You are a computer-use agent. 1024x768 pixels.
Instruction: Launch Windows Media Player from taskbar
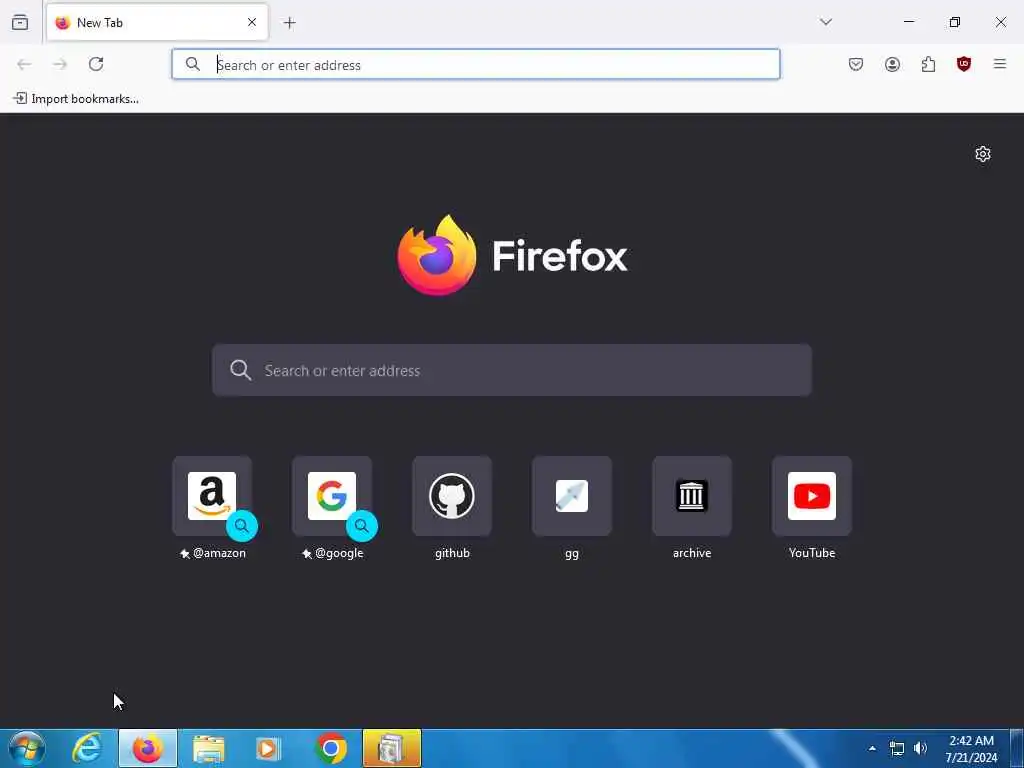268,748
